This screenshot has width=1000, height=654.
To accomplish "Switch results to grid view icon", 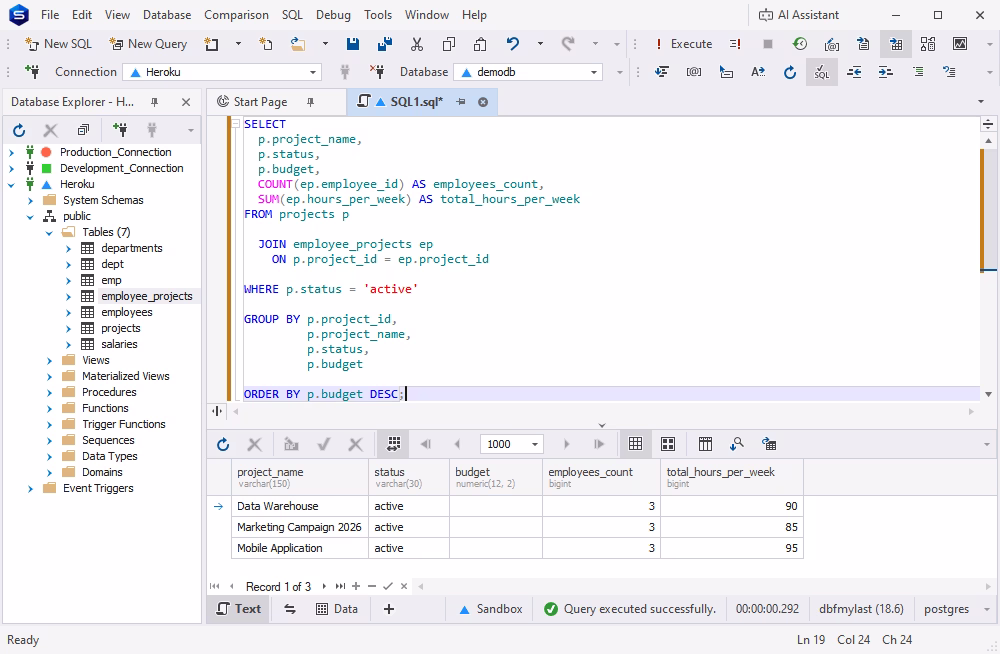I will coord(635,444).
